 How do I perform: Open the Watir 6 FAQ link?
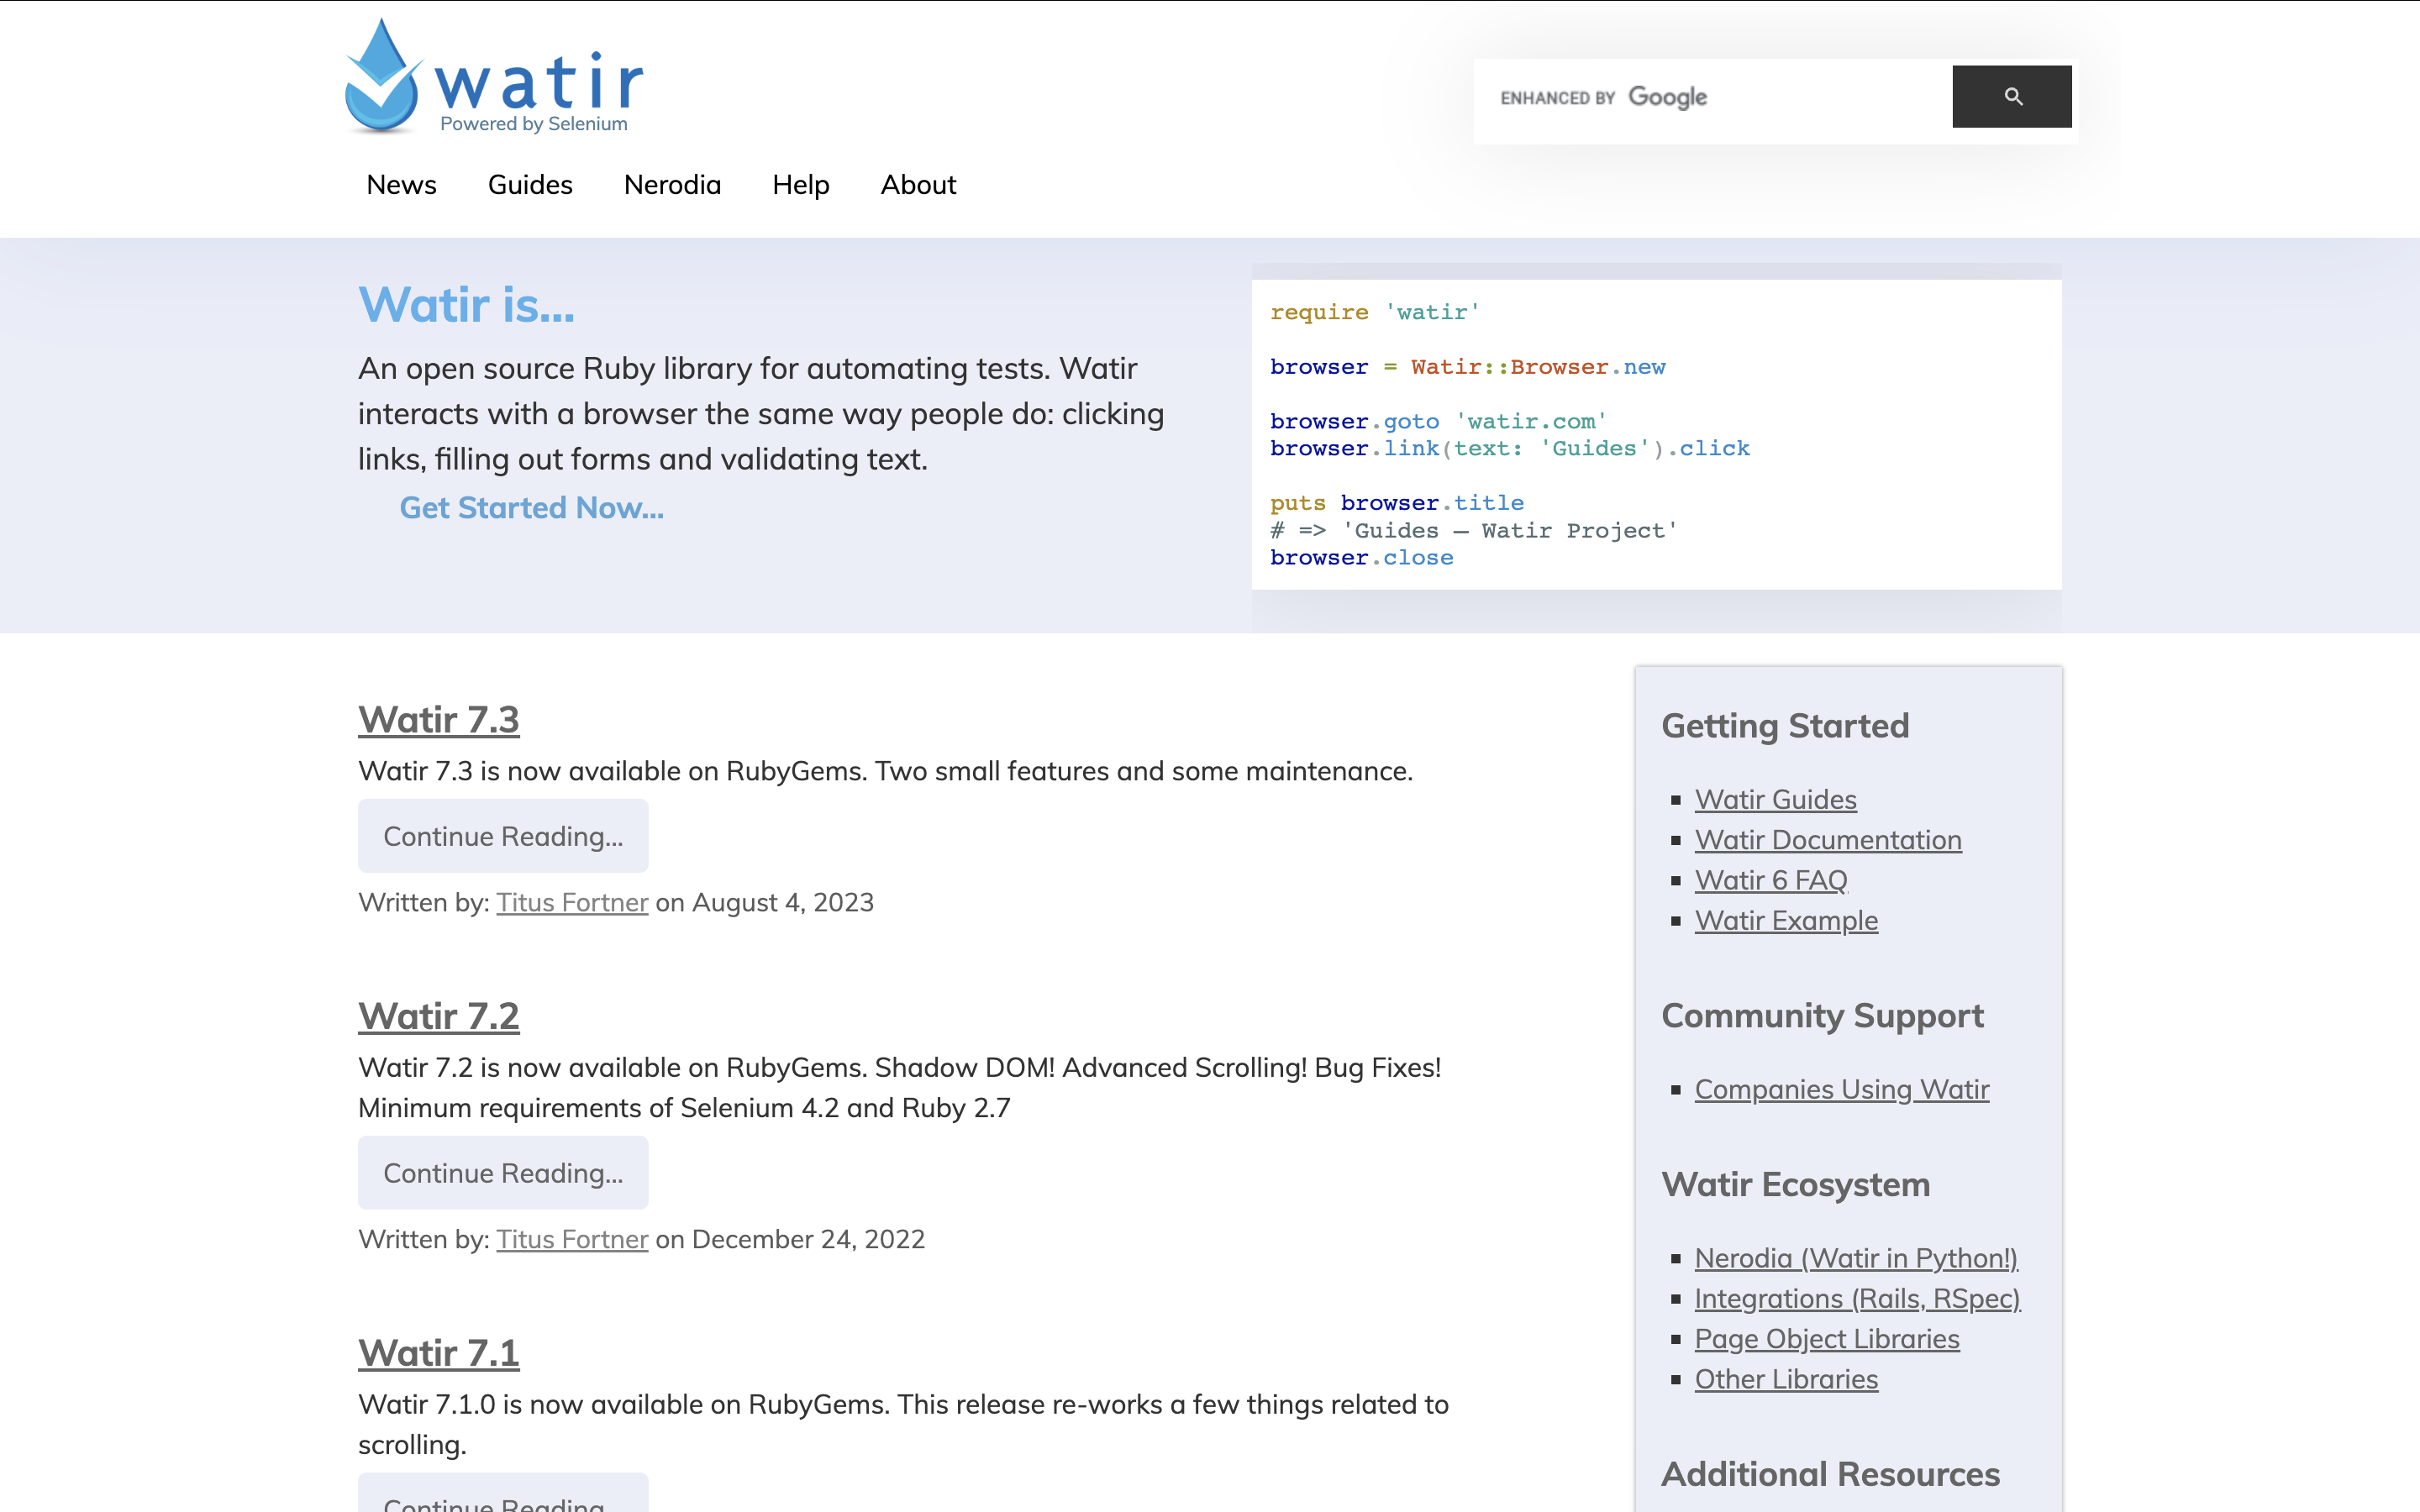point(1770,880)
